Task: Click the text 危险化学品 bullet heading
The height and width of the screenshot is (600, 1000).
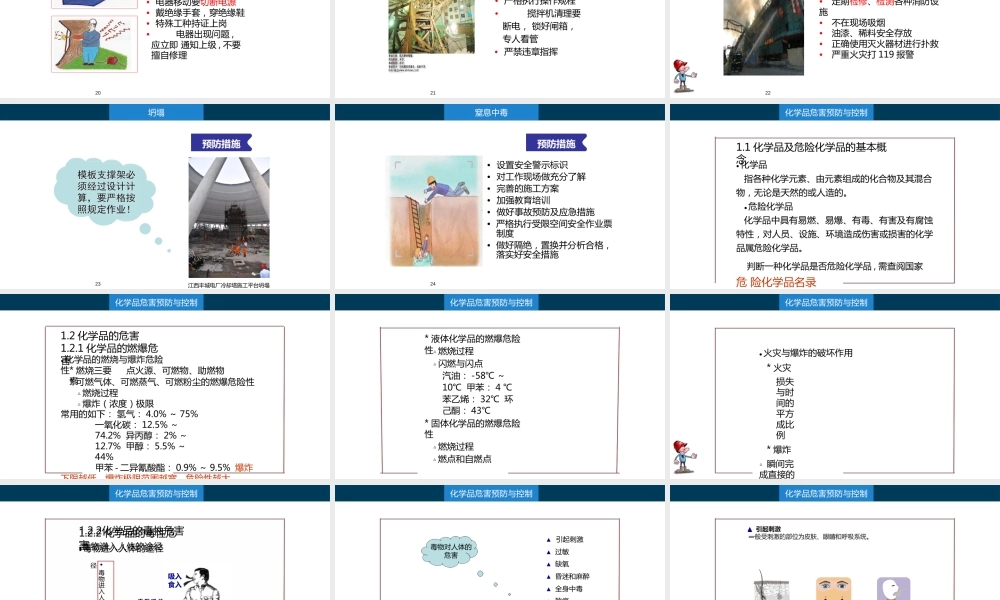Action: click(770, 206)
